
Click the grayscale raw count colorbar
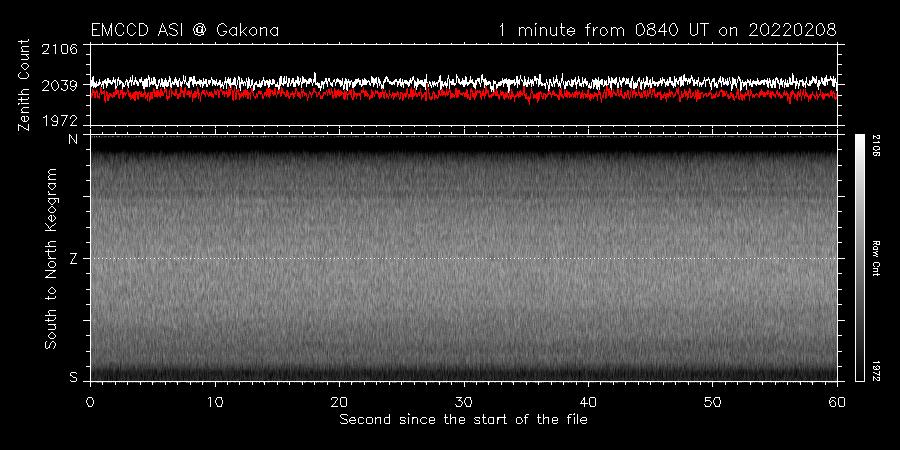(859, 258)
